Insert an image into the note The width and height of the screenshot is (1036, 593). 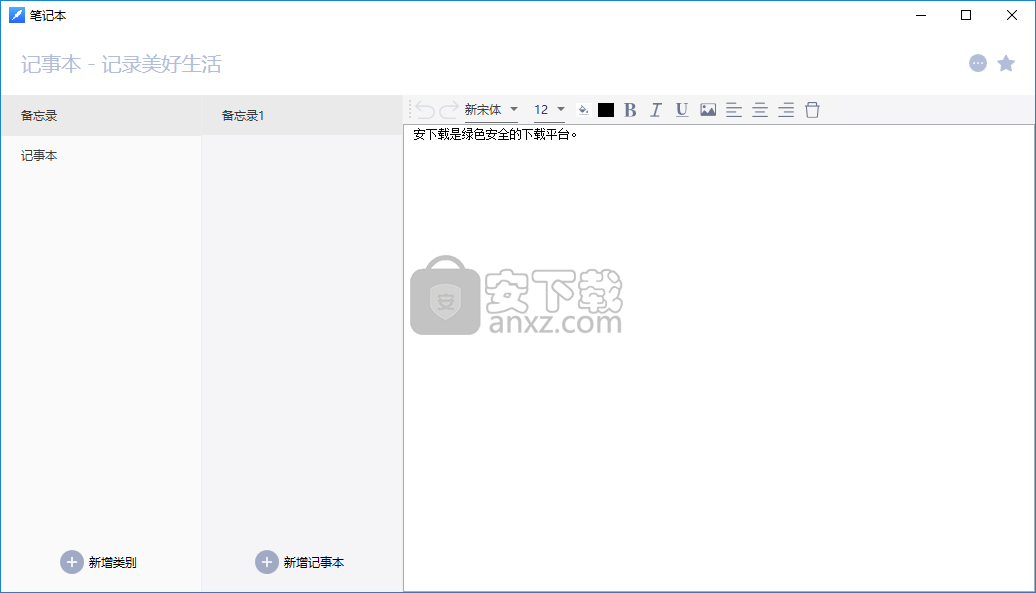click(x=708, y=110)
